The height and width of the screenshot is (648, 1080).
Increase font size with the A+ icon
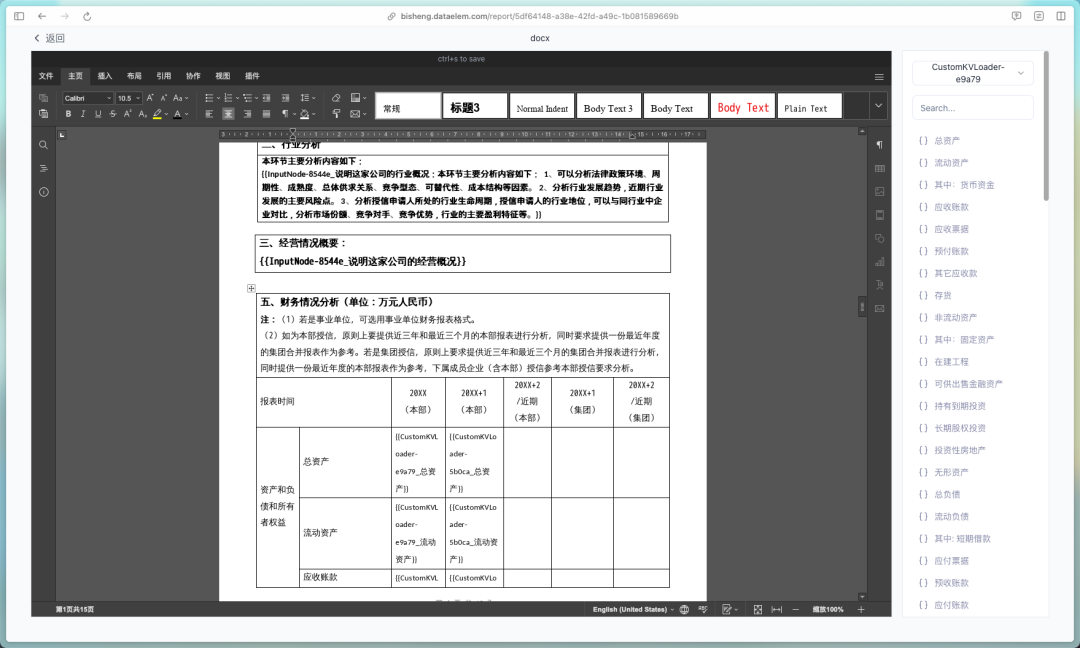click(149, 98)
